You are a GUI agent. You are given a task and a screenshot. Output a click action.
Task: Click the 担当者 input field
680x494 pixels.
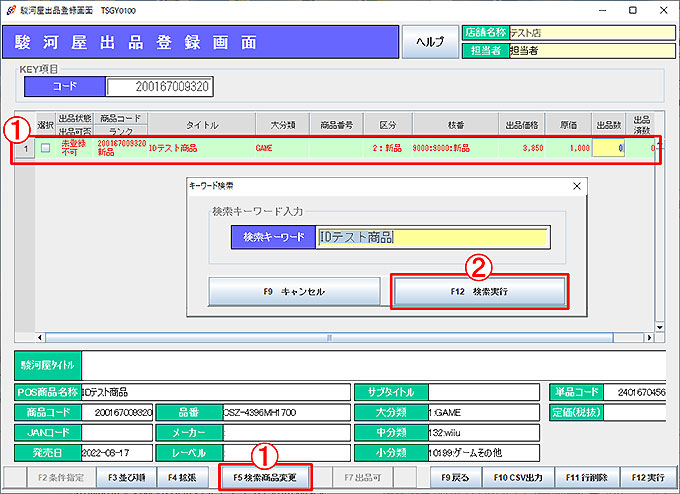pos(590,51)
